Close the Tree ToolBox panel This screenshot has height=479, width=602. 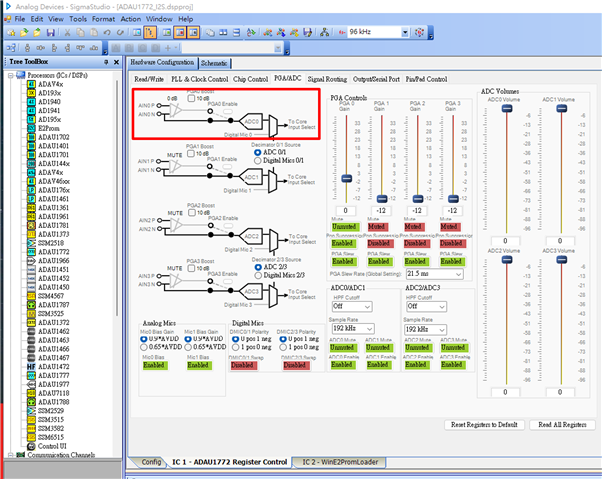coord(116,62)
